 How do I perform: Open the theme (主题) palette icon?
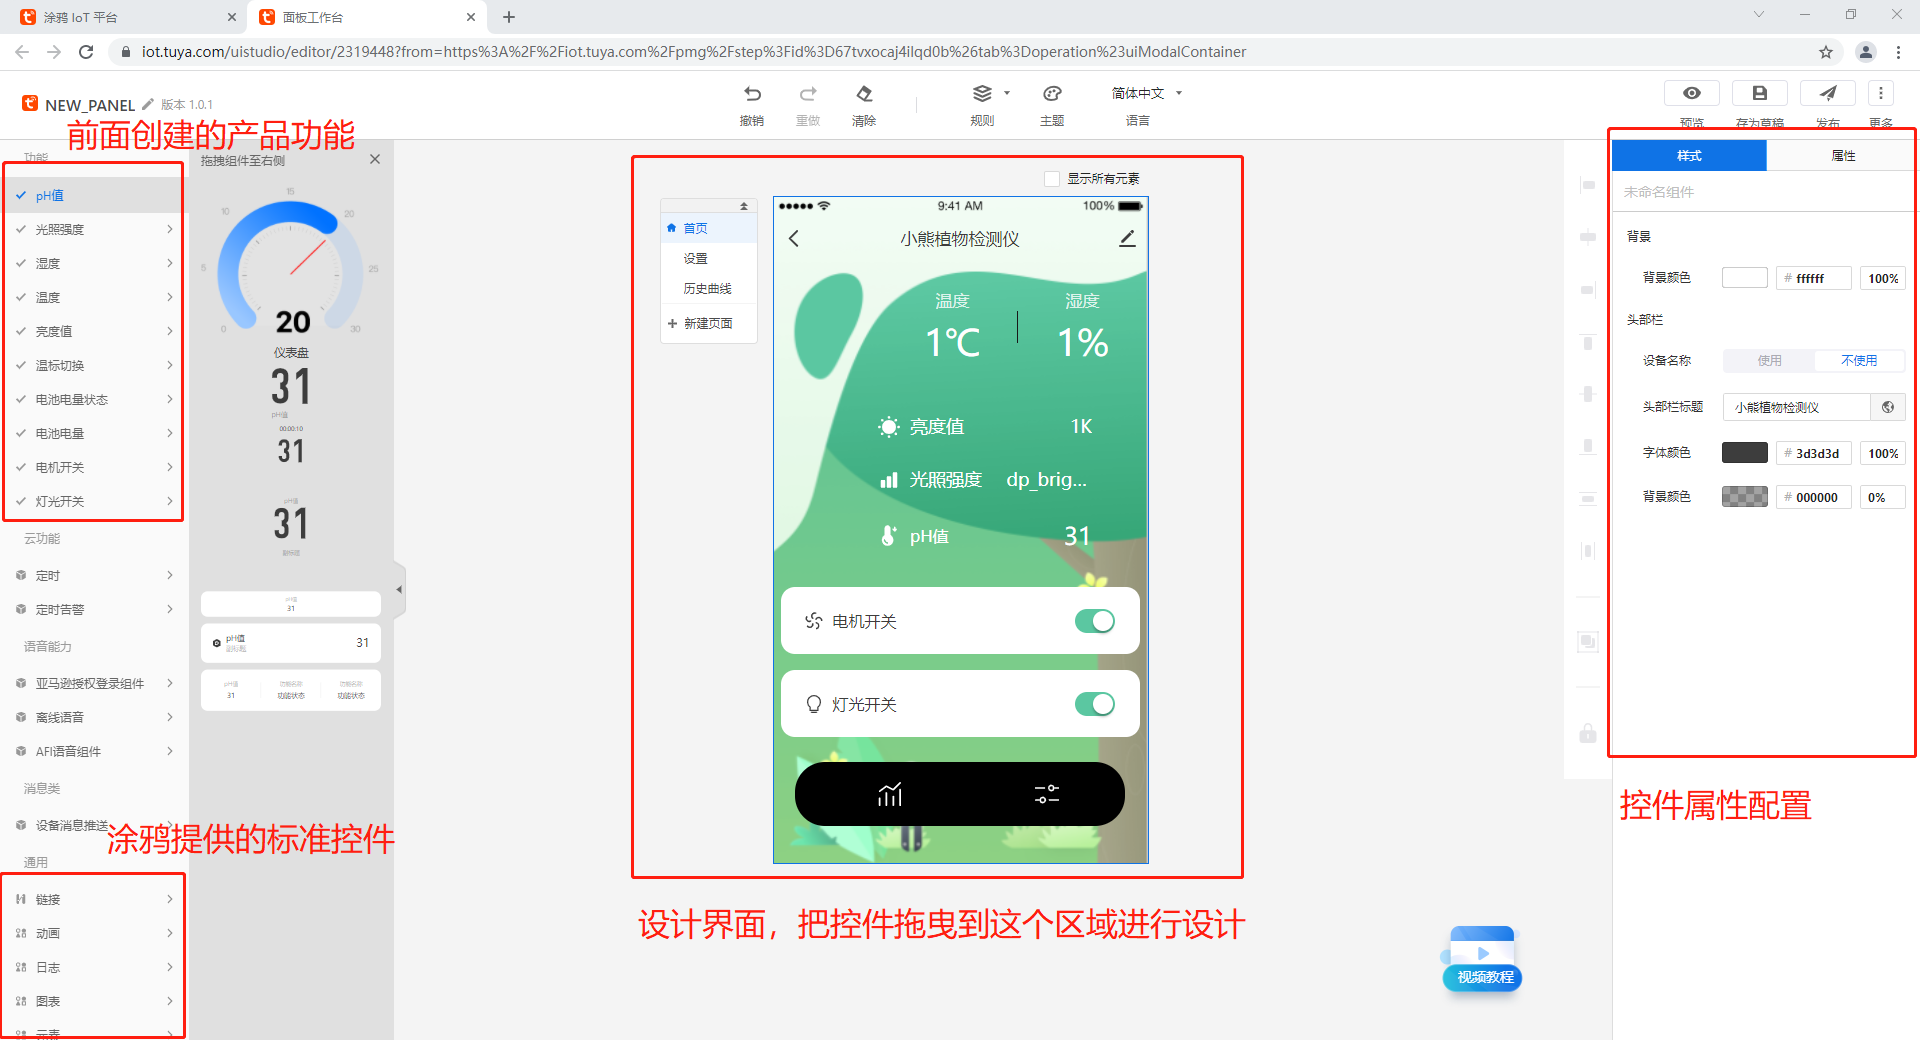tap(1052, 94)
